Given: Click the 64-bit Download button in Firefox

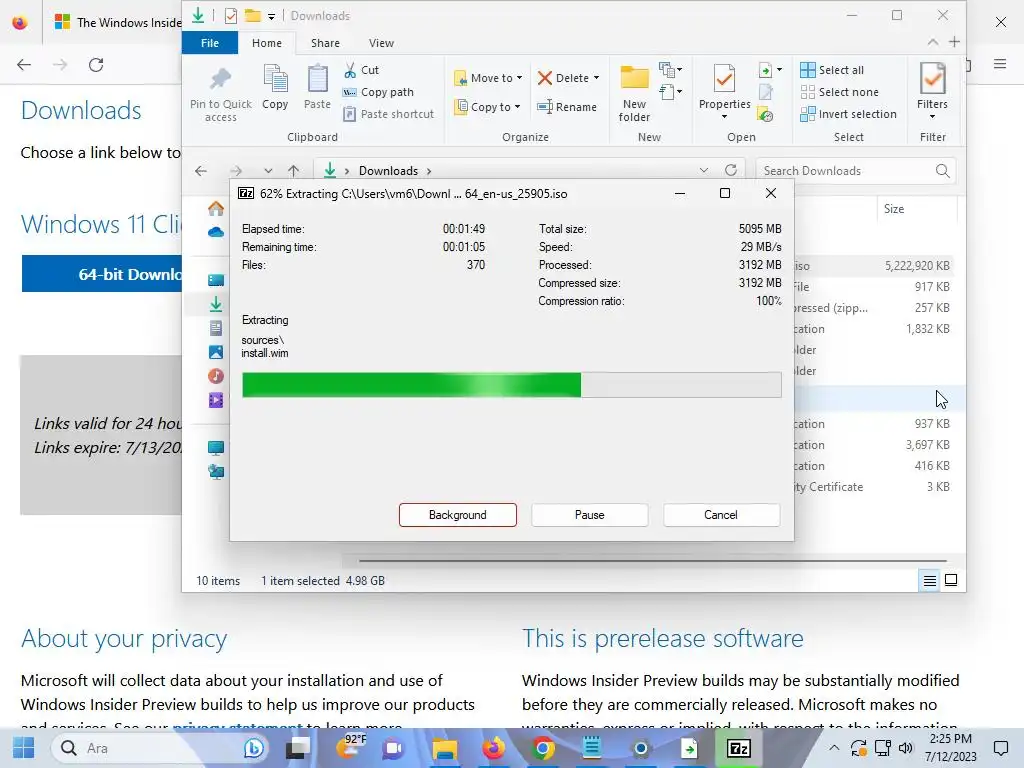Looking at the screenshot, I should [102, 274].
